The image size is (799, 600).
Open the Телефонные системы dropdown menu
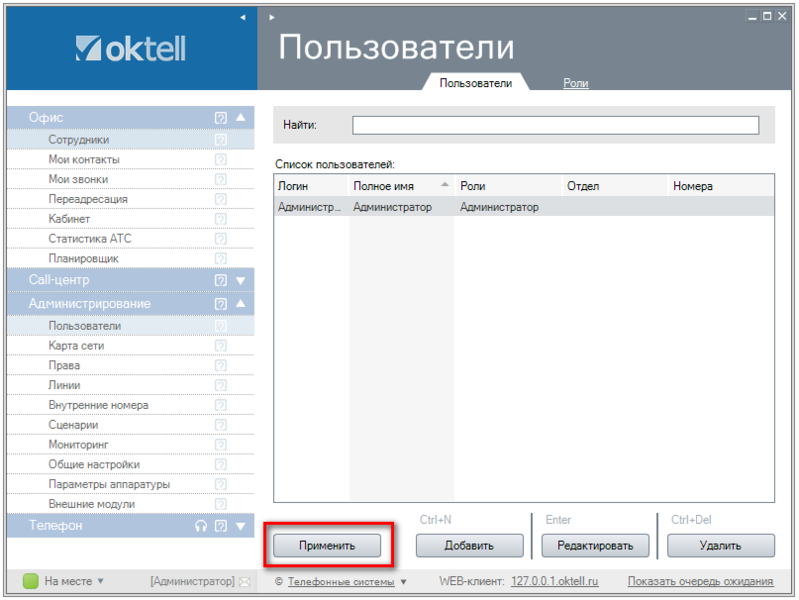pos(404,582)
